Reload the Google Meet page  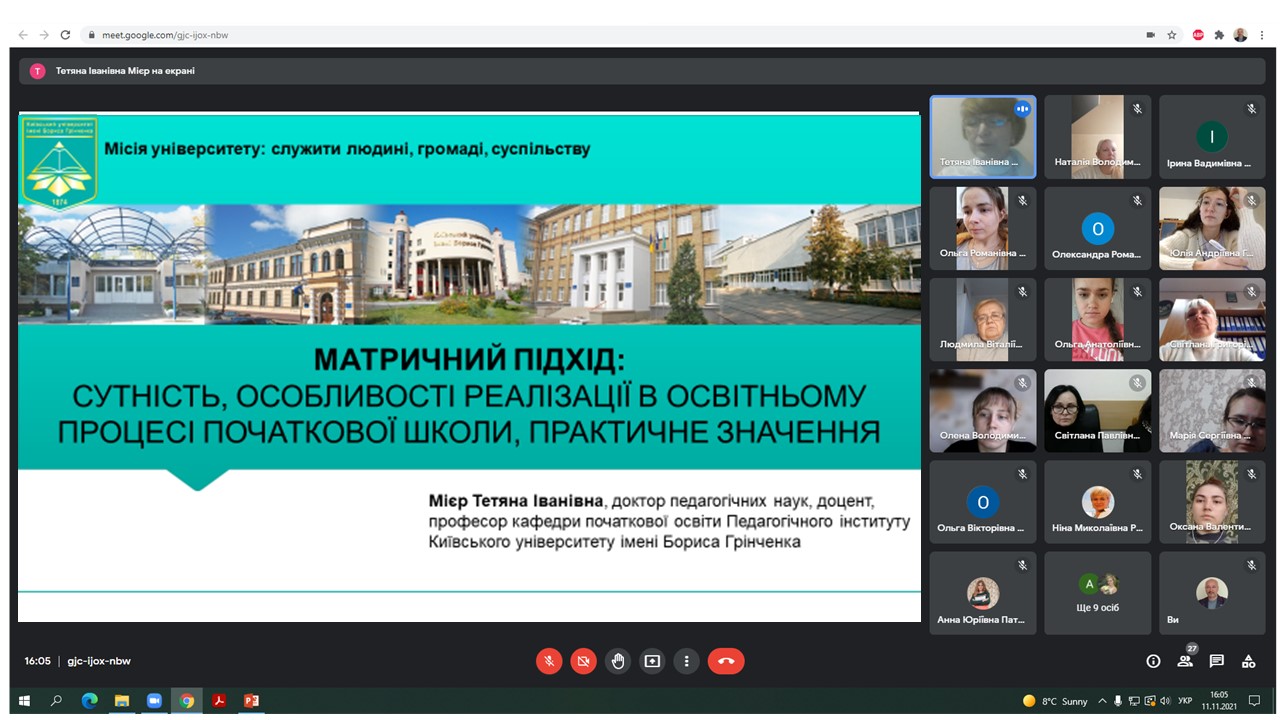click(65, 33)
